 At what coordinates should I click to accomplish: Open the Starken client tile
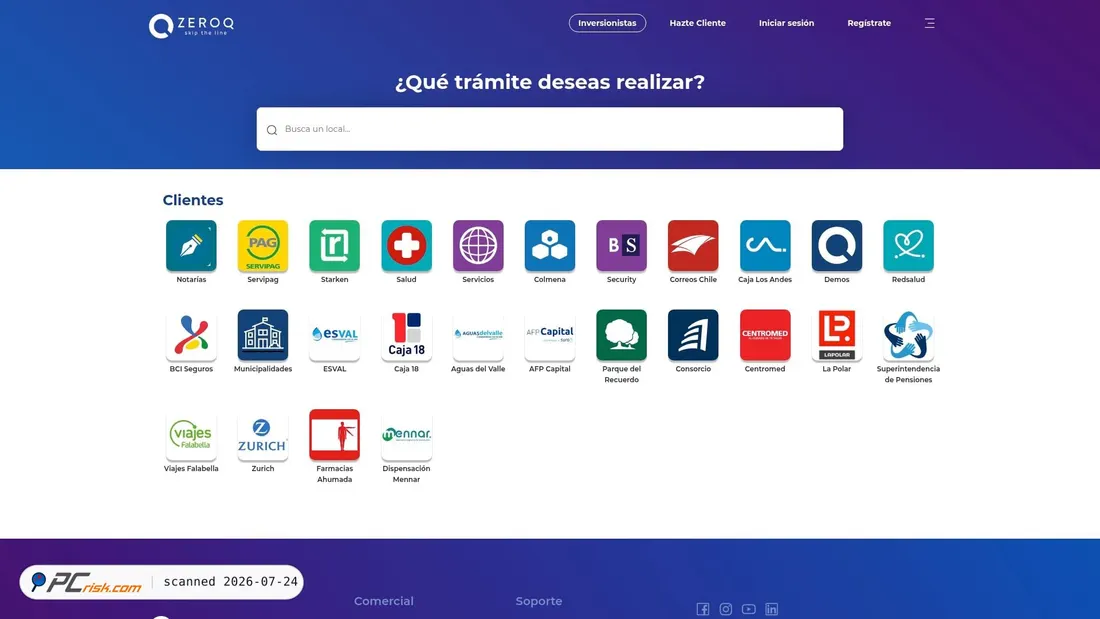(x=335, y=246)
